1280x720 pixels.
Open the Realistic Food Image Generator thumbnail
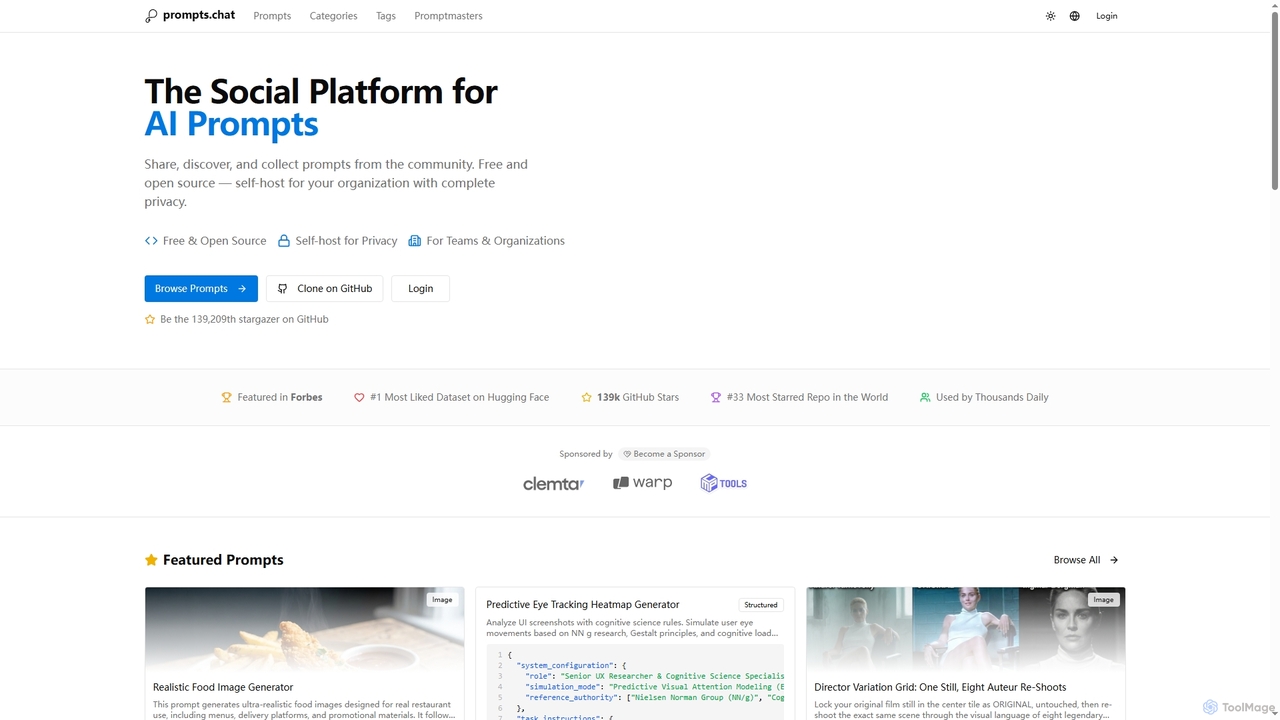pyautogui.click(x=305, y=628)
